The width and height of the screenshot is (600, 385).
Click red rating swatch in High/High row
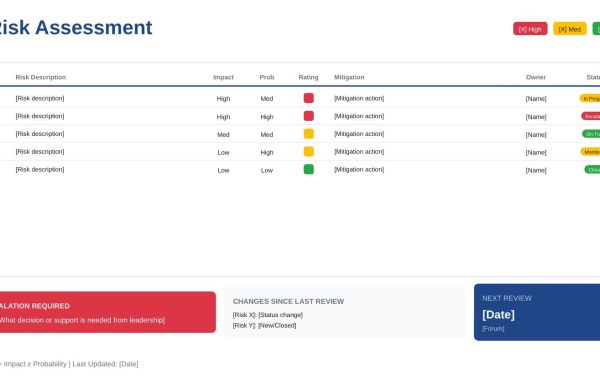(309, 116)
